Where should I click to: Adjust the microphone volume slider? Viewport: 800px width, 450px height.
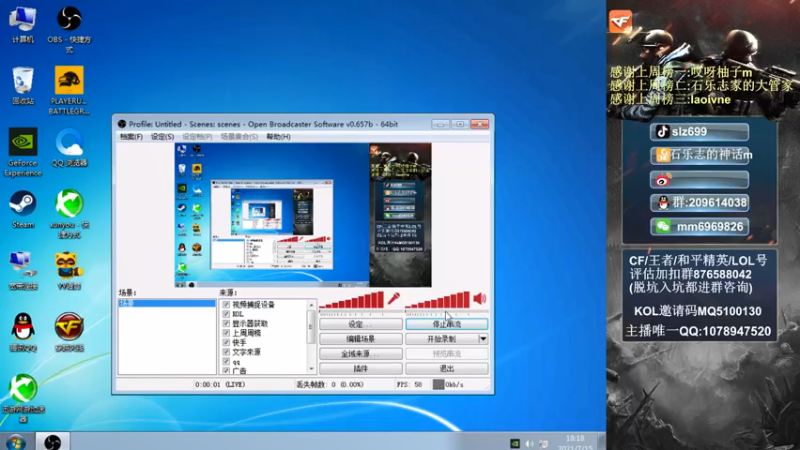point(352,301)
